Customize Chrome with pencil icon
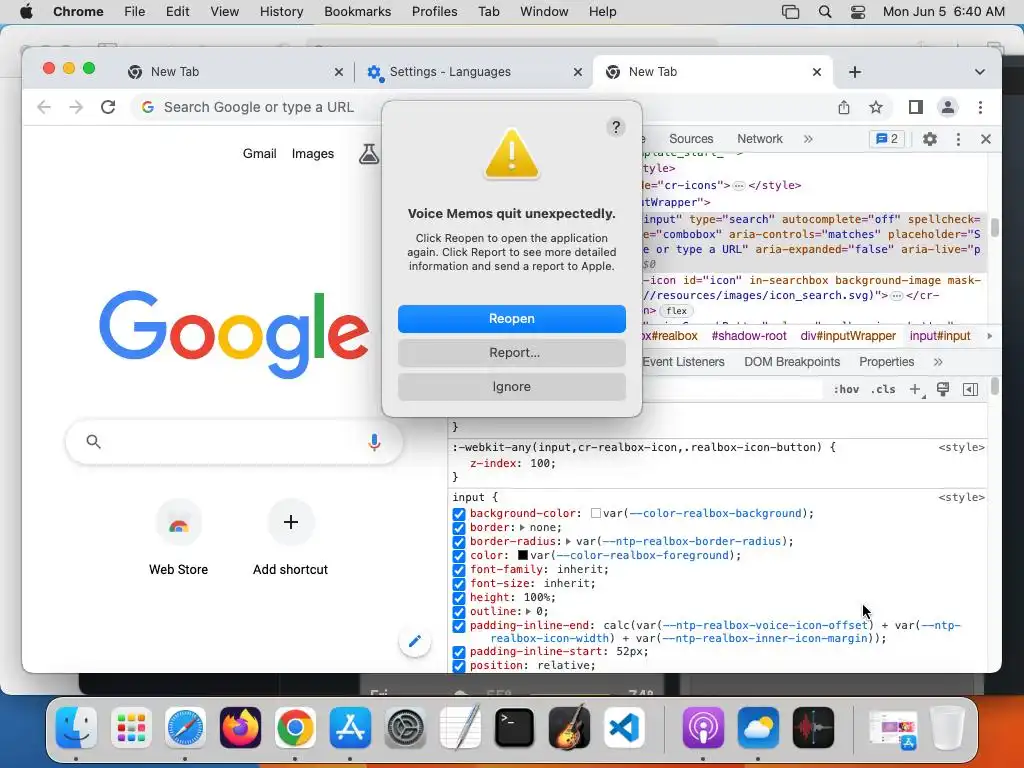This screenshot has width=1024, height=768. pos(415,641)
